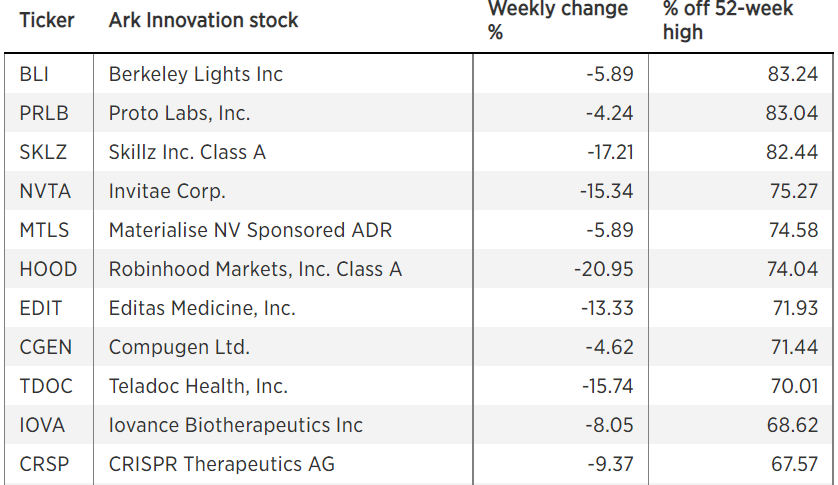Select Invitae Corp. 52-week value 75.27
The image size is (838, 485).
[794, 191]
